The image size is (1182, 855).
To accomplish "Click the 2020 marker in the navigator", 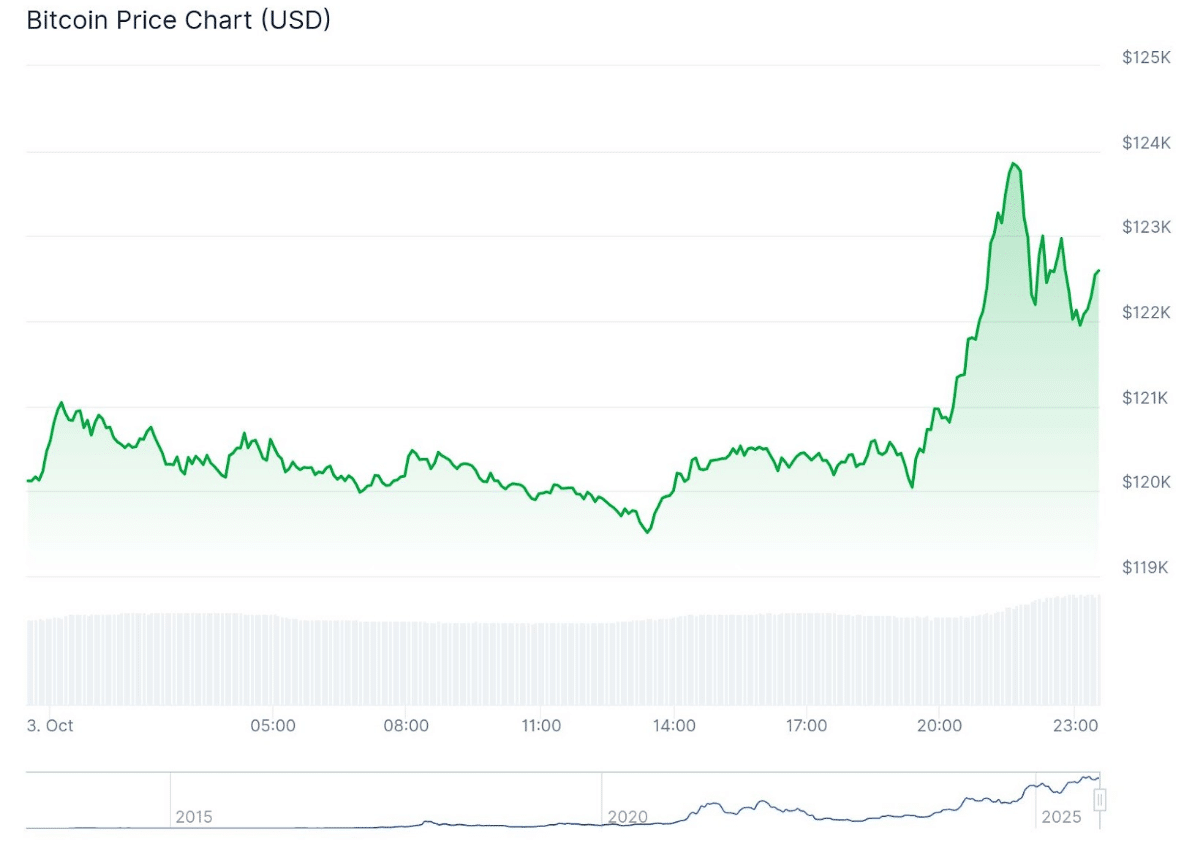I will [628, 817].
